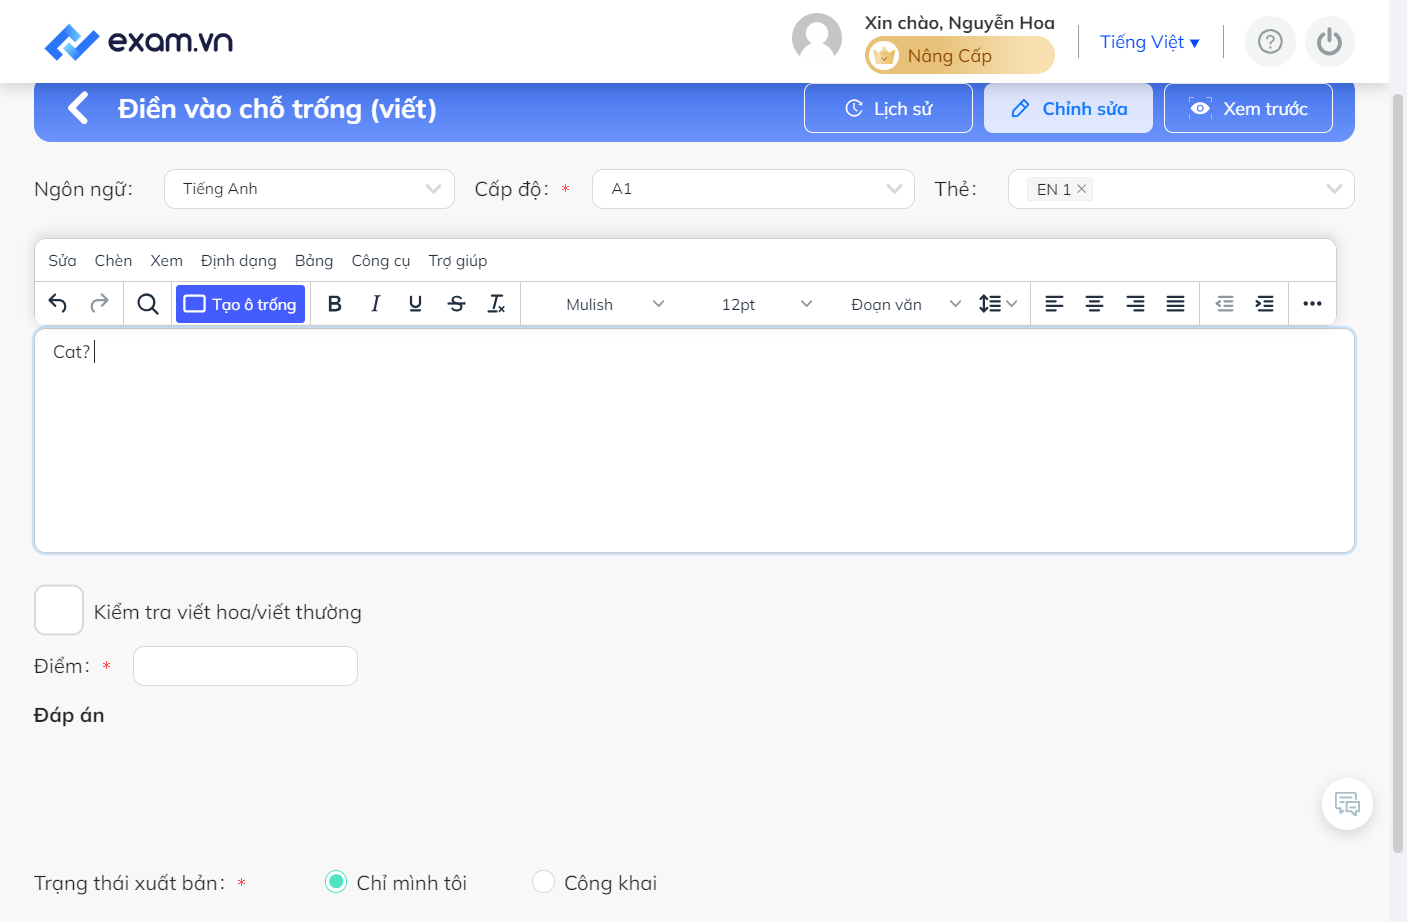Open the Định dạng menu
Image resolution: width=1407 pixels, height=922 pixels.
238,261
